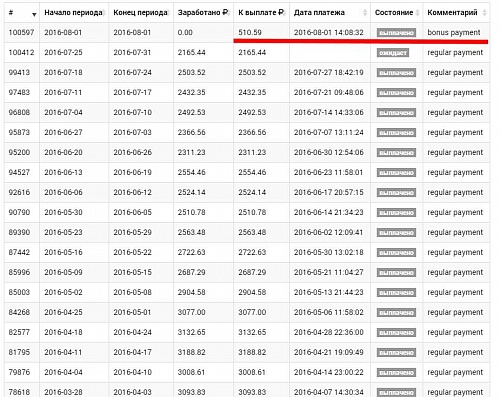Click period start 2016-06-20
The height and width of the screenshot is (397, 500).
point(63,152)
